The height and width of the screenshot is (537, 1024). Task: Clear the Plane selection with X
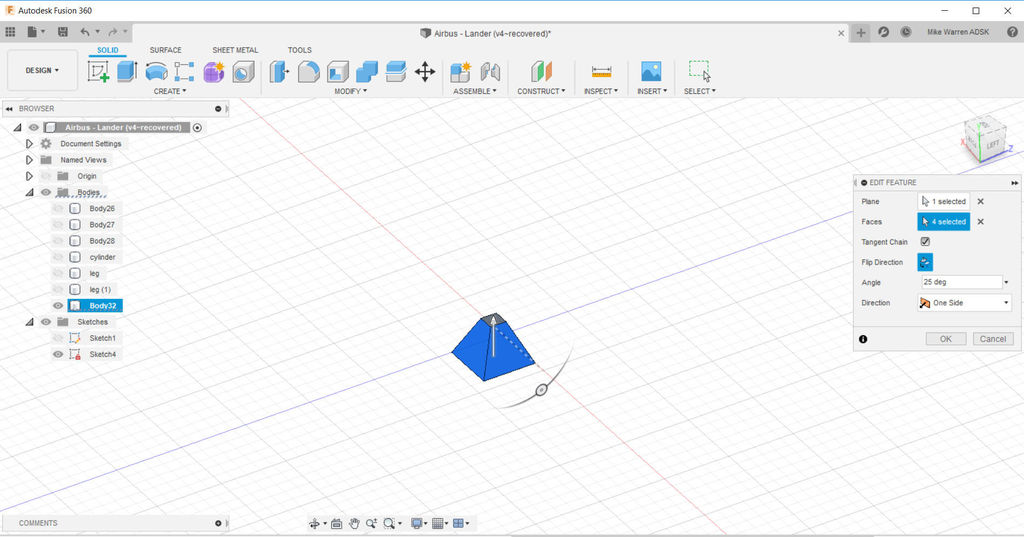980,201
